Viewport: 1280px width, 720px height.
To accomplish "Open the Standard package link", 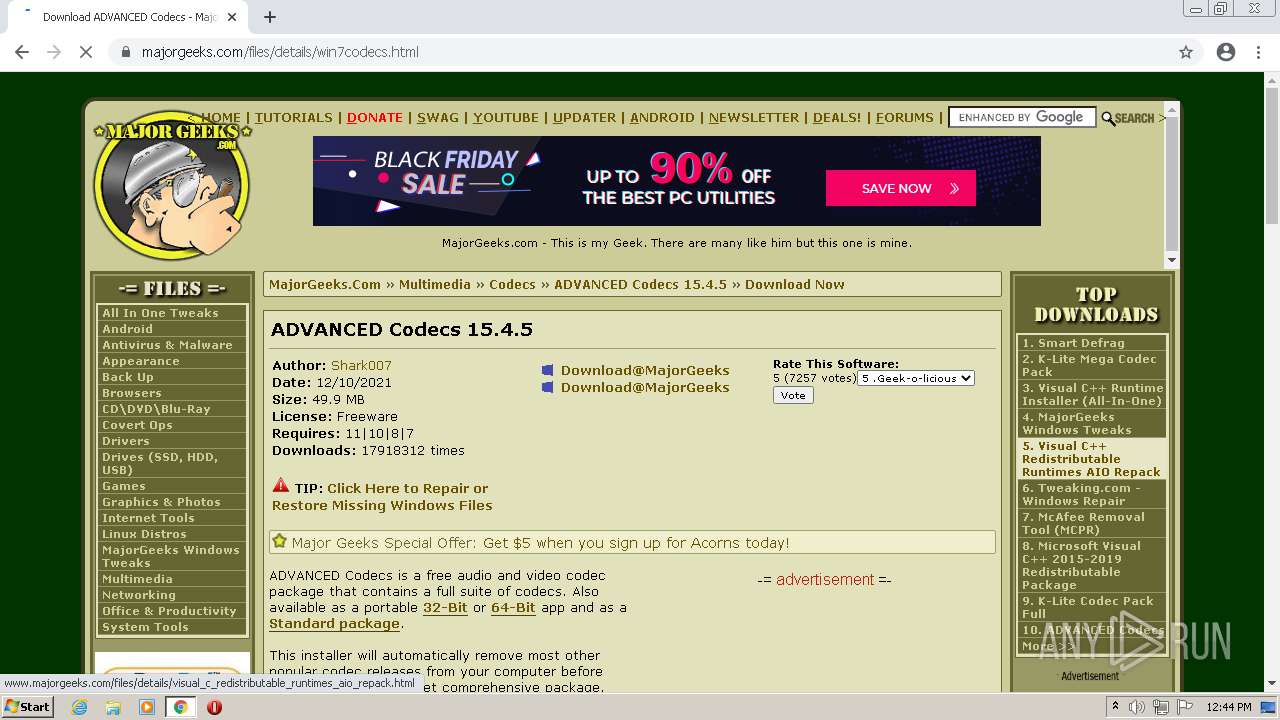I will [x=334, y=623].
